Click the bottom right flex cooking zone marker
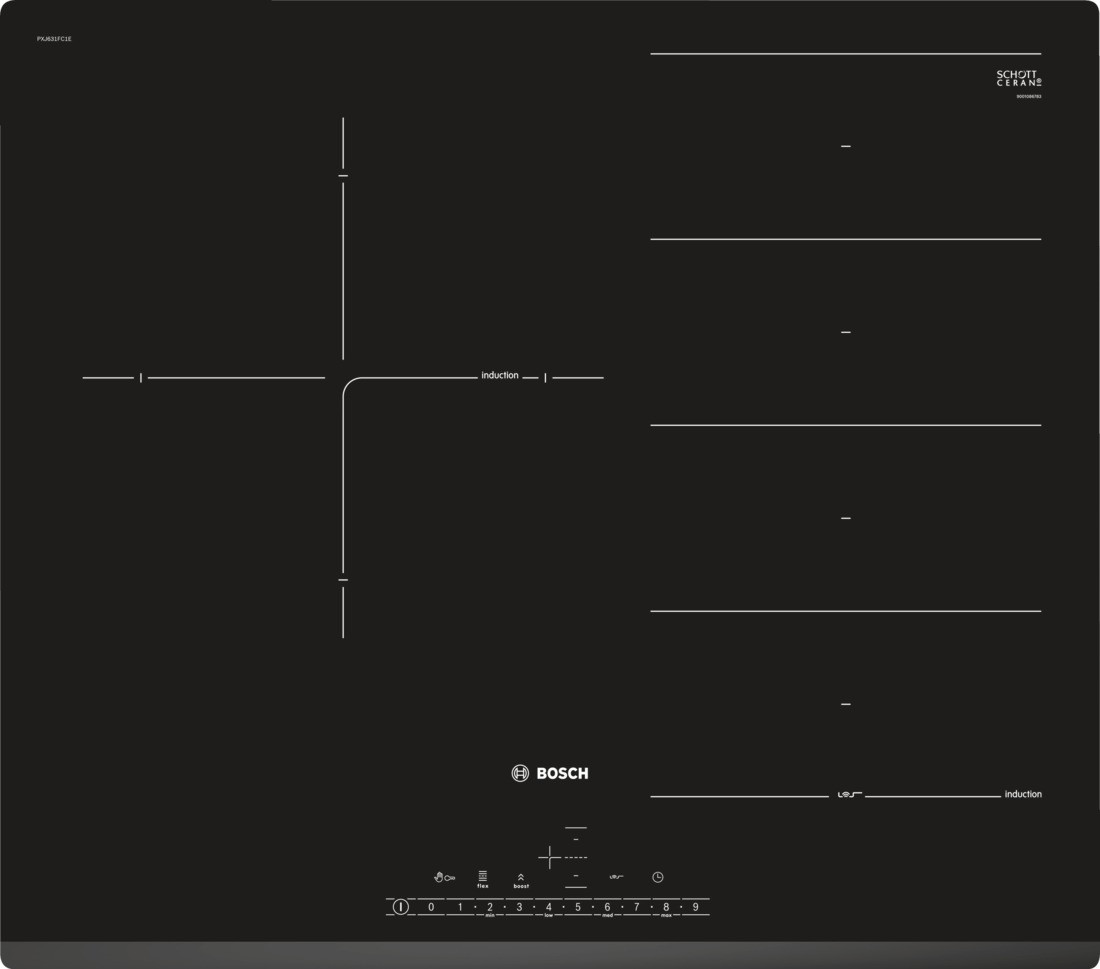Viewport: 1100px width, 969px height. pos(846,704)
